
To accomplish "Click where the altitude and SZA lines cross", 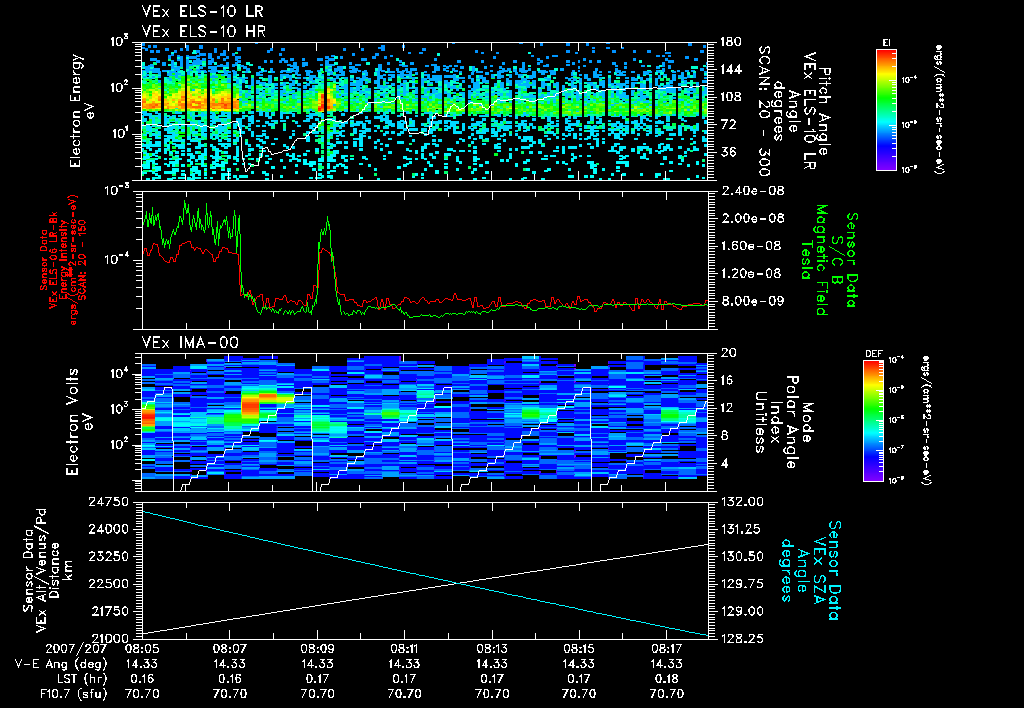I will point(460,583).
